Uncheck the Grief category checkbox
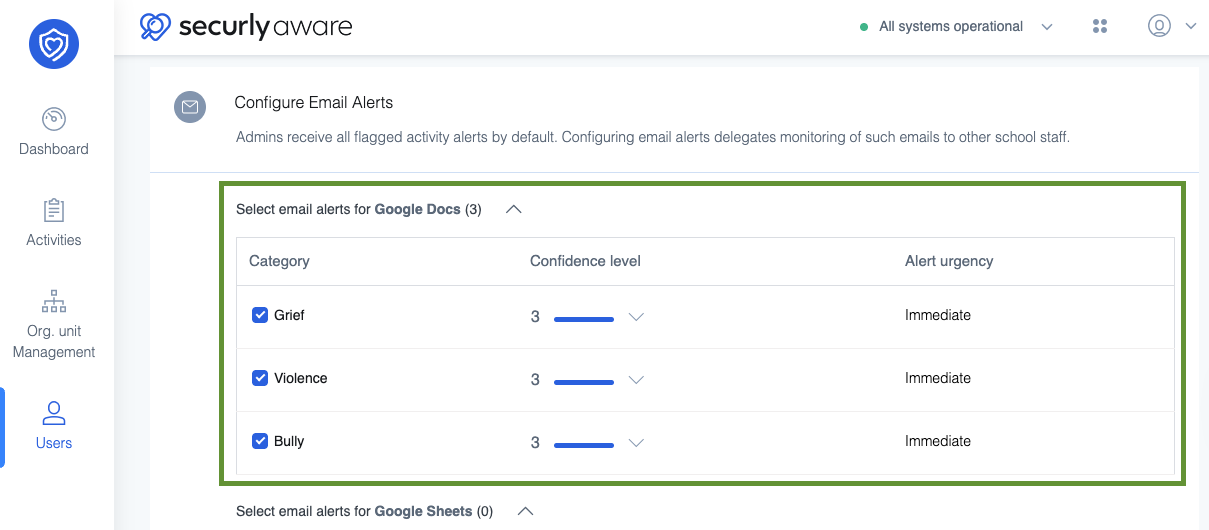The height and width of the screenshot is (530, 1209). coord(260,315)
